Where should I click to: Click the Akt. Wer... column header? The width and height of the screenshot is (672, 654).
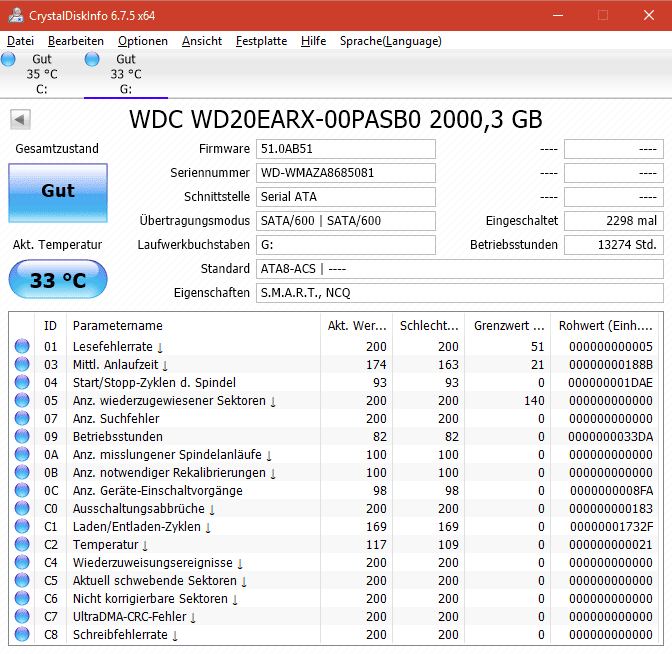tap(357, 326)
